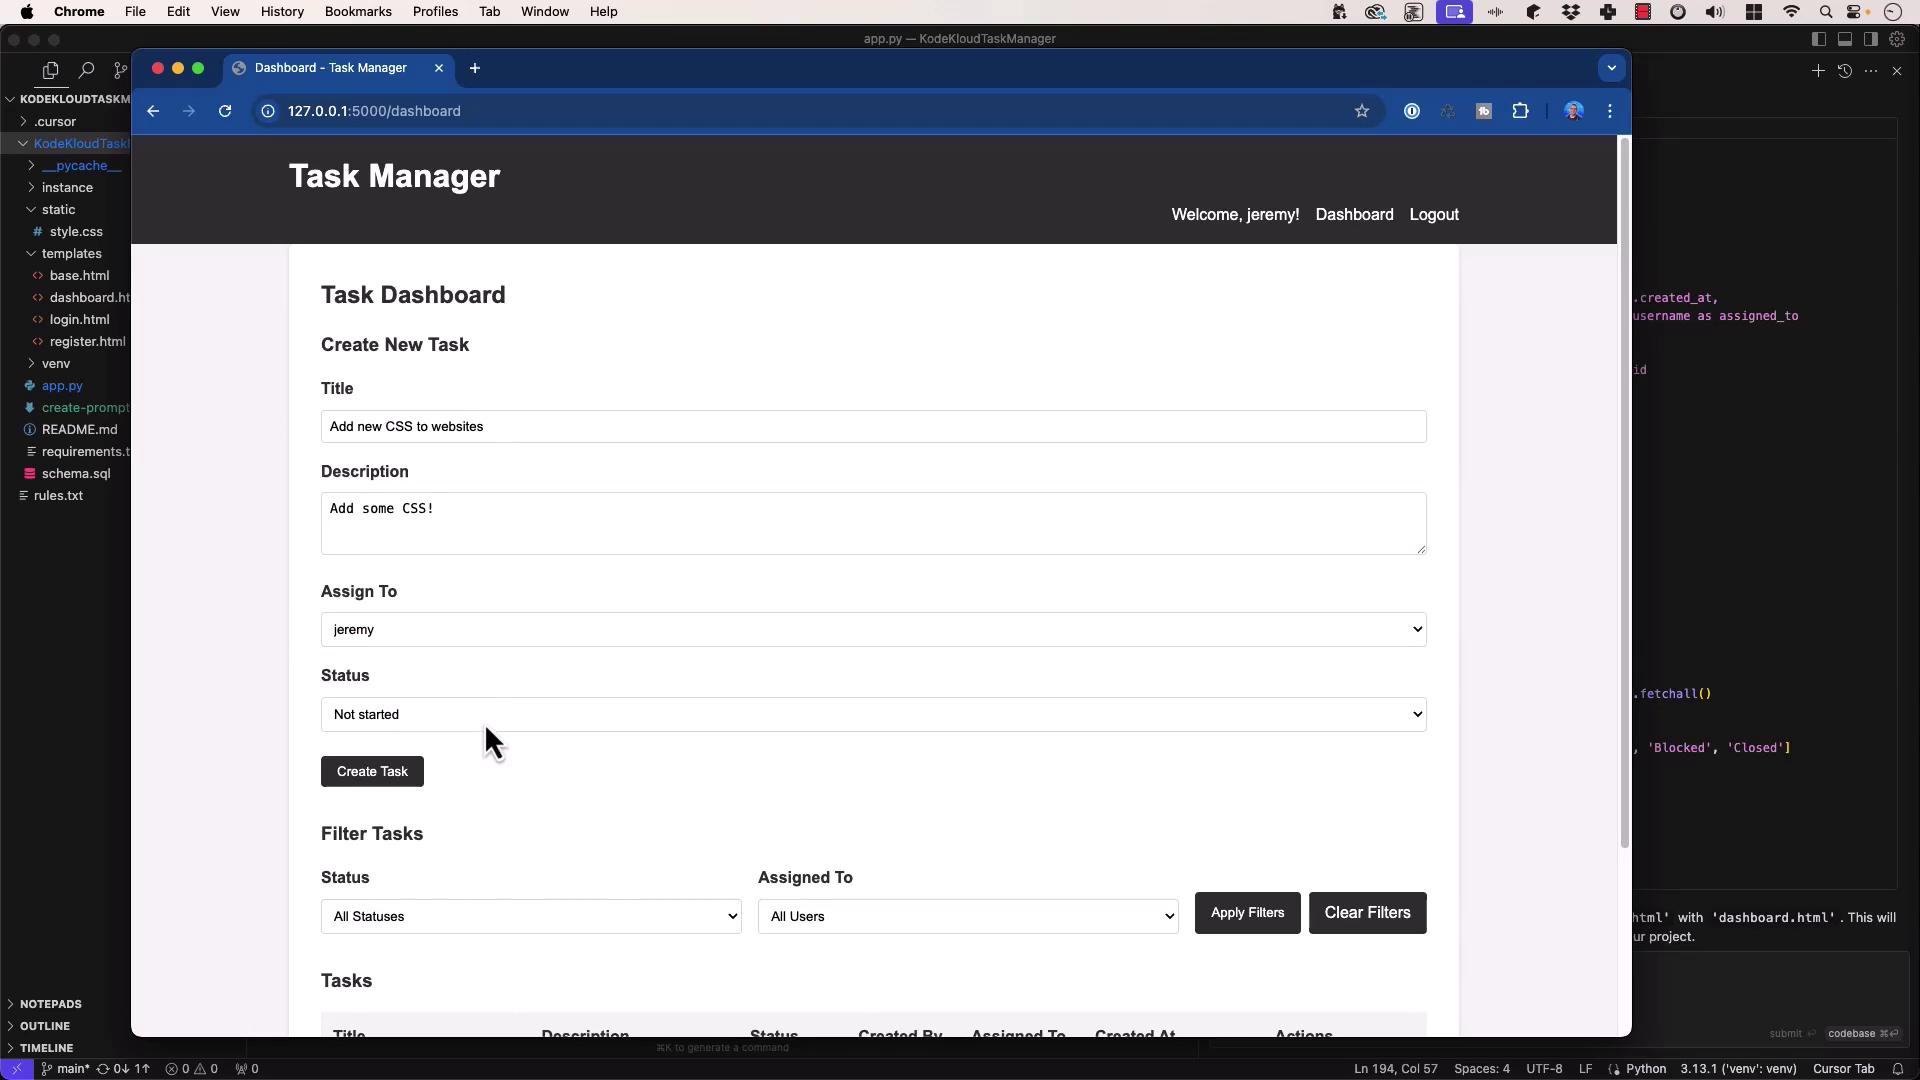This screenshot has height=1080, width=1920.
Task: Open All Statuses filter dropdown
Action: click(531, 916)
